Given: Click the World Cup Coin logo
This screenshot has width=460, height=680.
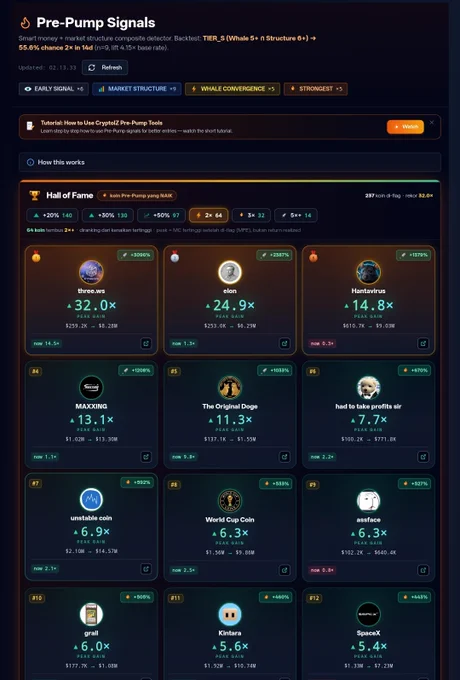Looking at the screenshot, I should 230,501.
